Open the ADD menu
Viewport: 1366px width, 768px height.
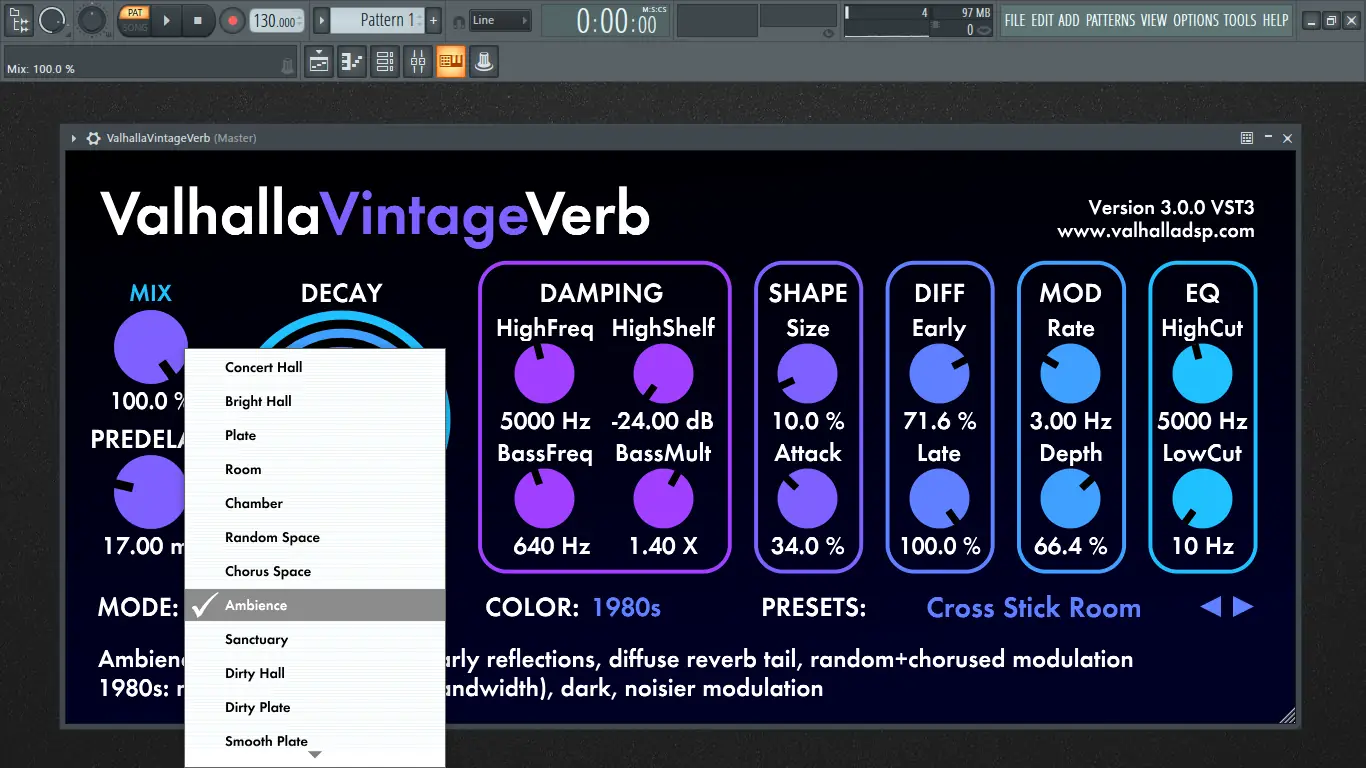pos(1069,20)
